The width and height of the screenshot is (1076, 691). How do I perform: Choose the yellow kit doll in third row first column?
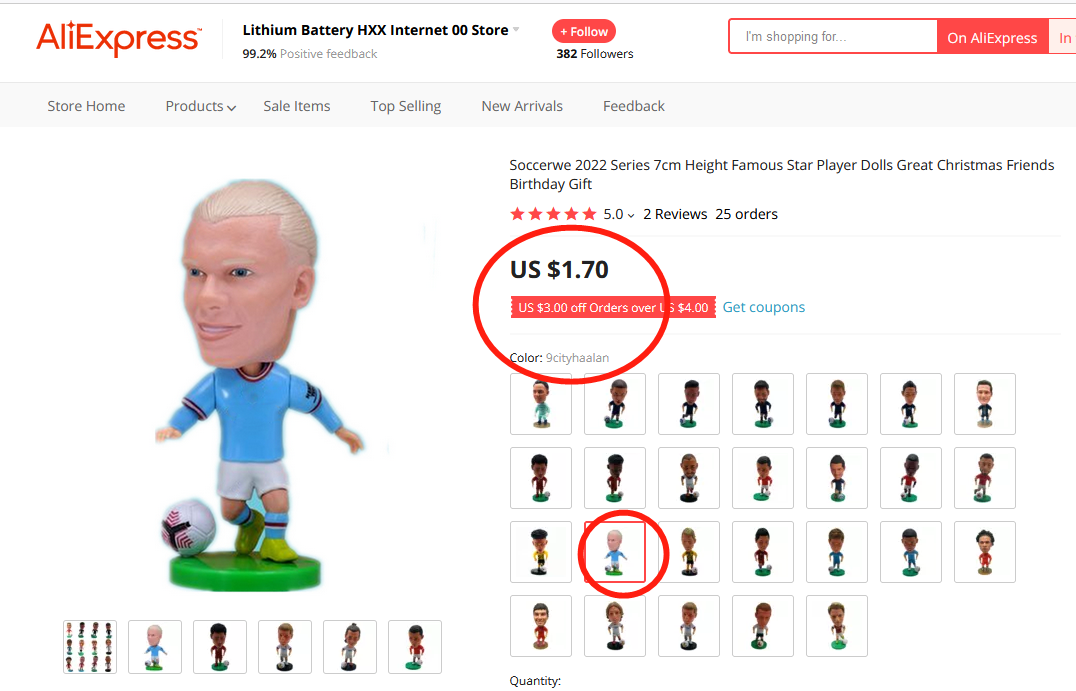(541, 552)
